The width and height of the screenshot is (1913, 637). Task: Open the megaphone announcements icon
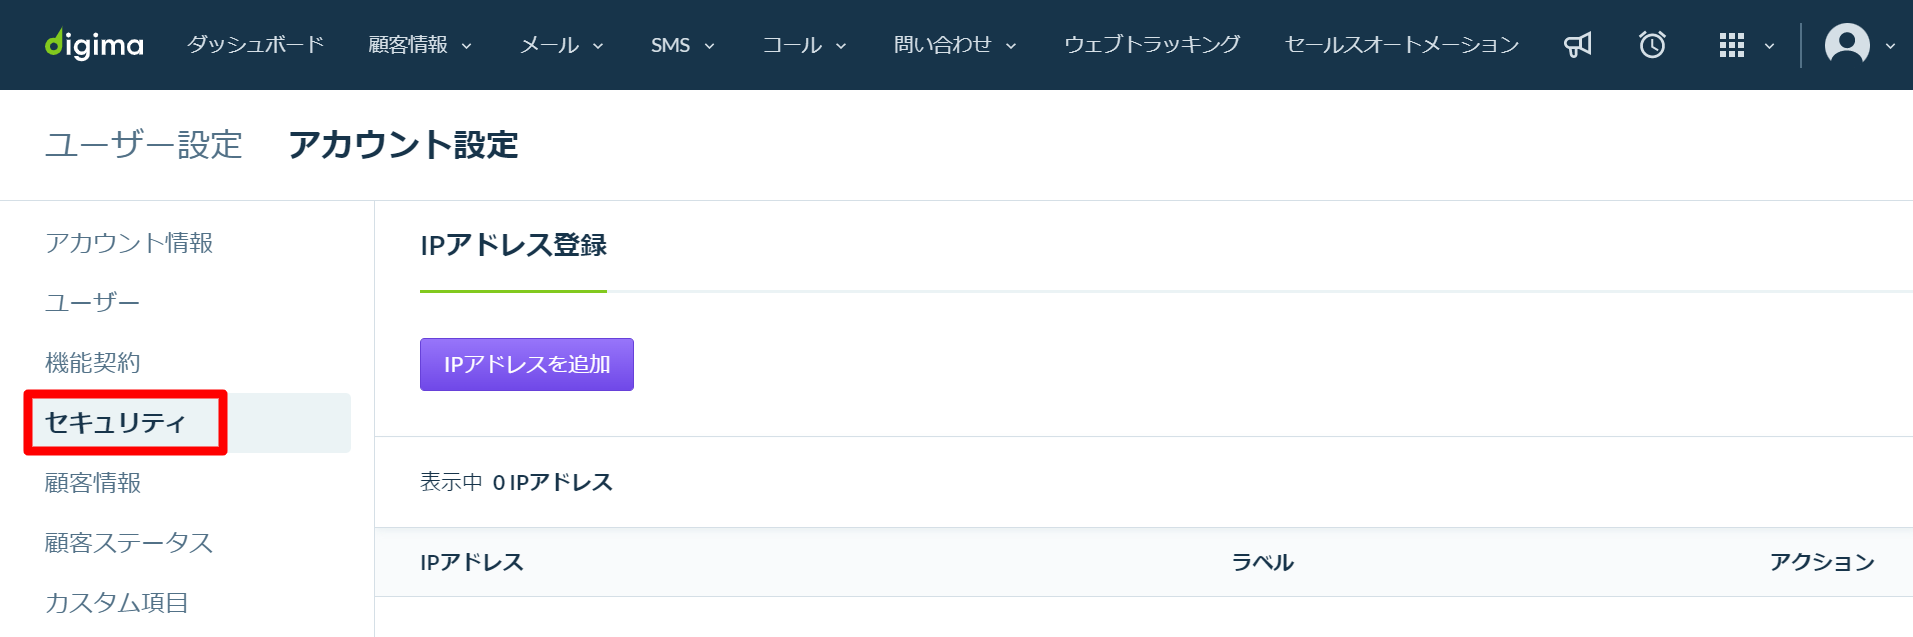click(1578, 45)
